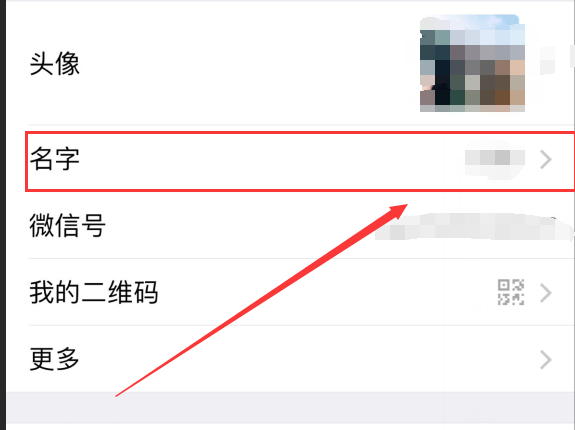Tap the blurred name value beside 名字
The height and width of the screenshot is (430, 575).
[x=495, y=158]
